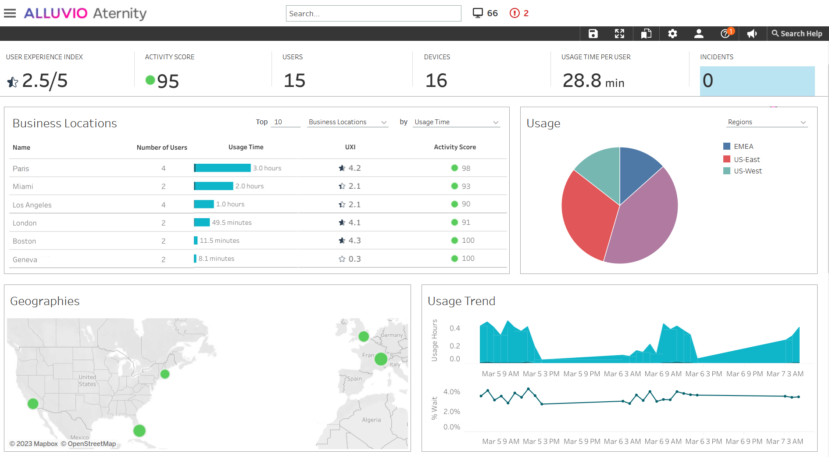This screenshot has width=829, height=457.
Task: Expand the Usage Time sort dropdown
Action: (456, 122)
